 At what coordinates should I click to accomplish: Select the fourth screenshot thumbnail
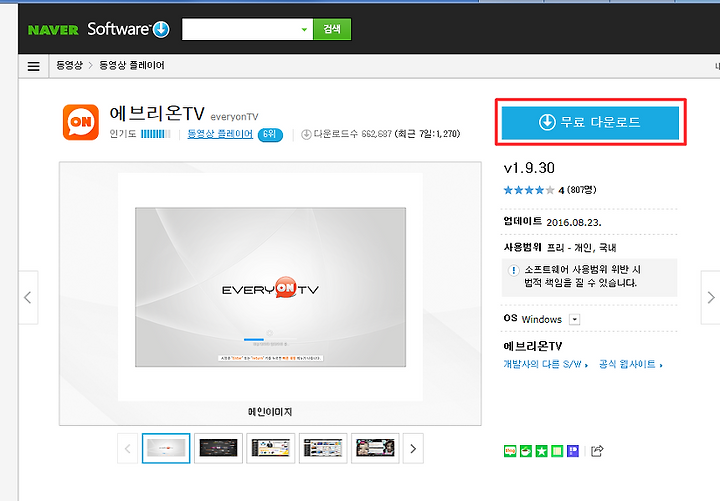click(323, 448)
